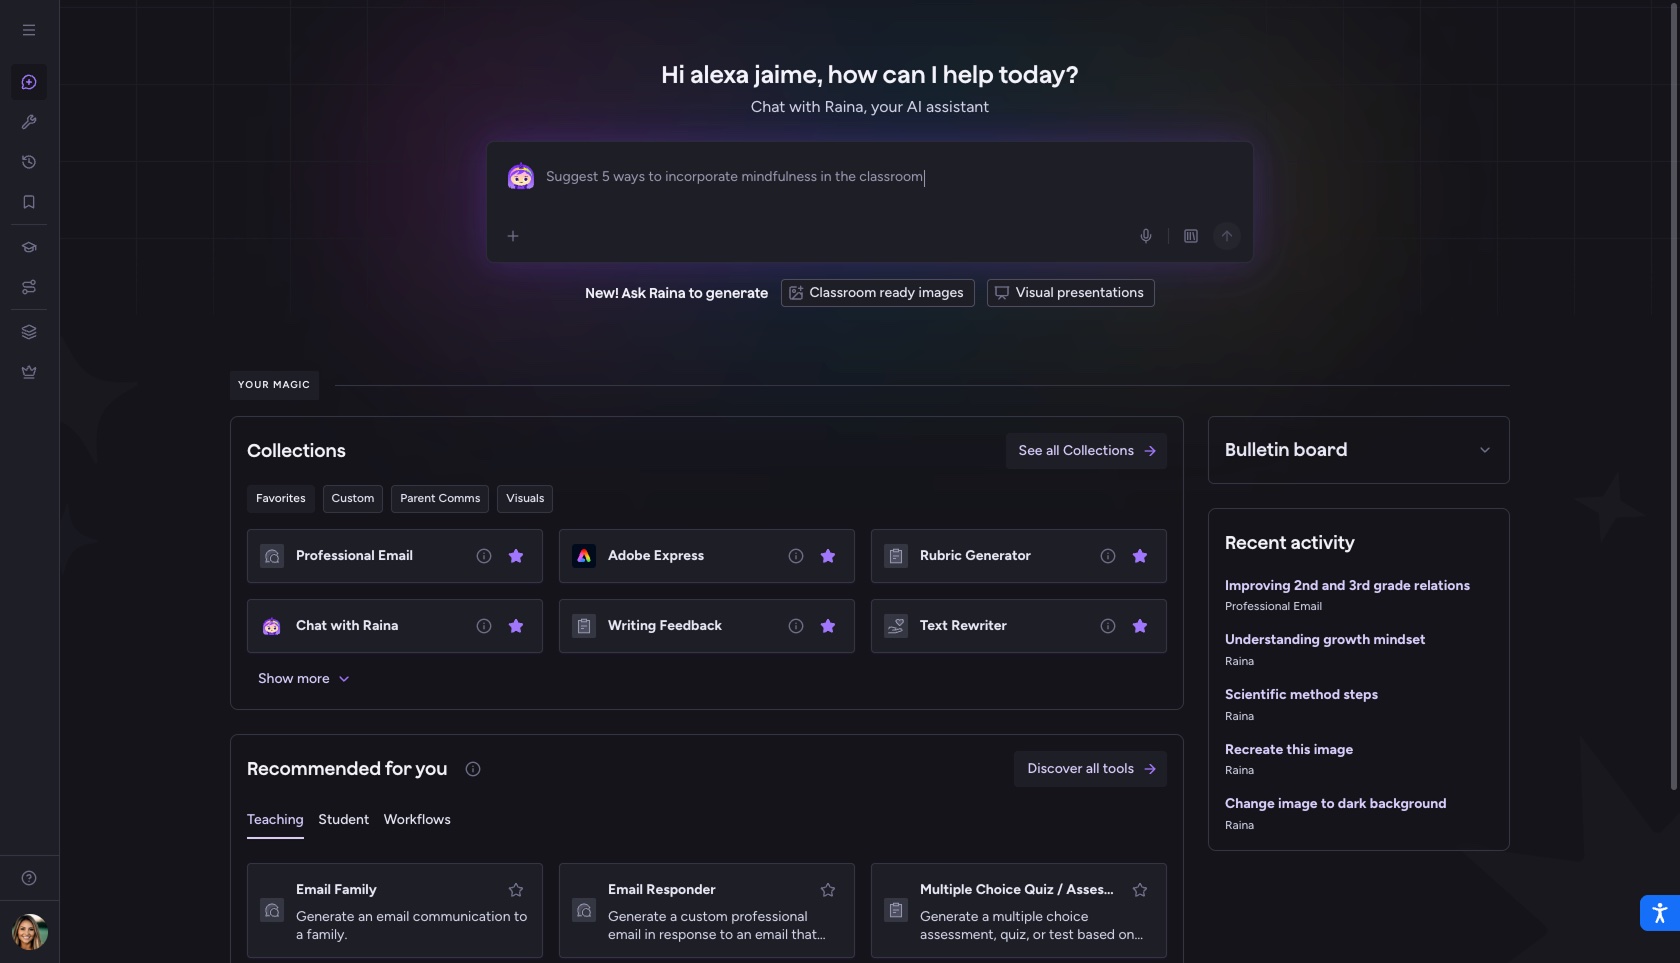The width and height of the screenshot is (1680, 963).
Task: Open the prompt library icon beside the microphone
Action: pyautogui.click(x=1191, y=236)
